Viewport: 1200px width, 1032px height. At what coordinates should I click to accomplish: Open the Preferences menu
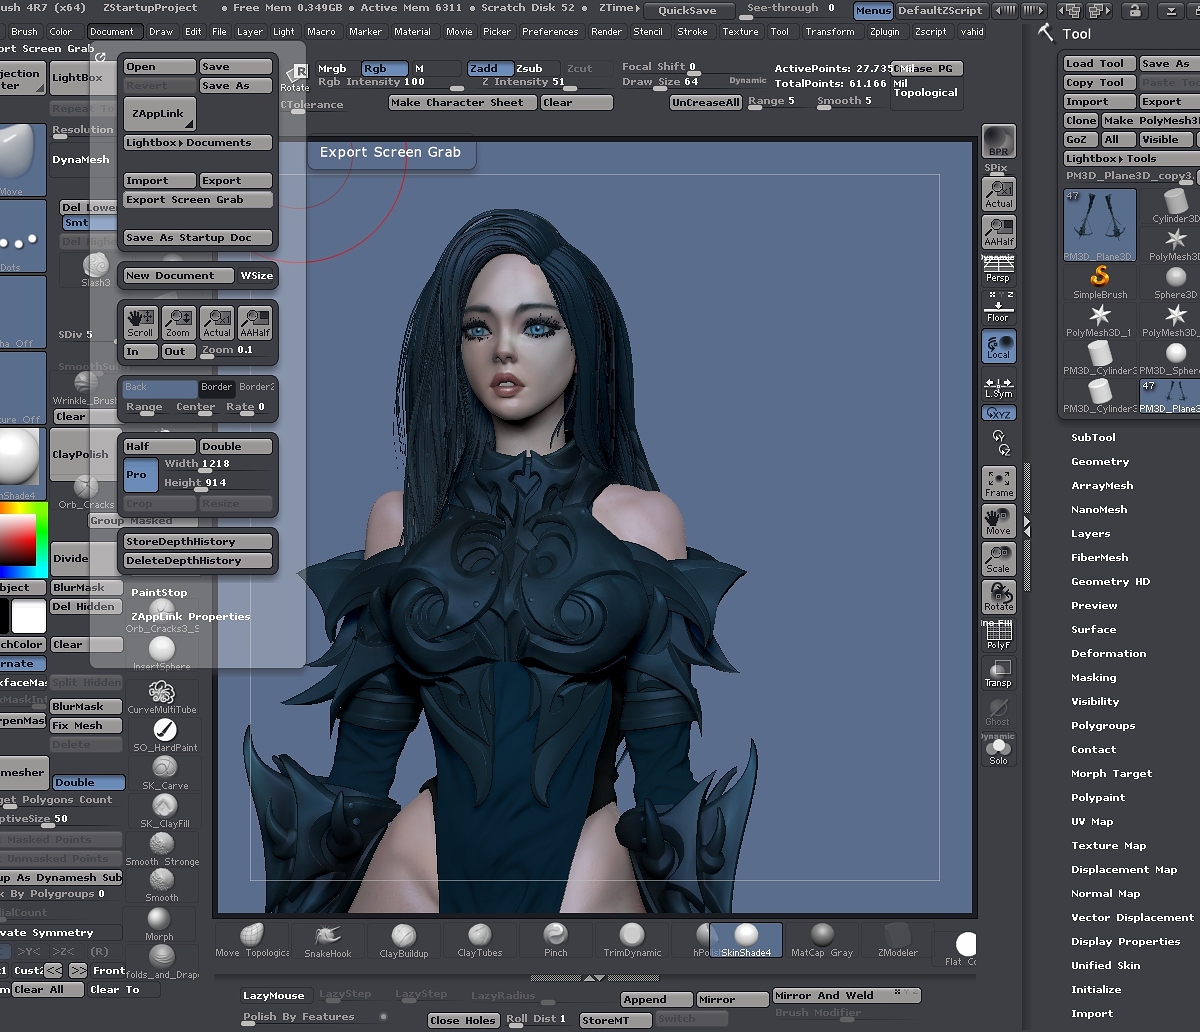tap(550, 32)
